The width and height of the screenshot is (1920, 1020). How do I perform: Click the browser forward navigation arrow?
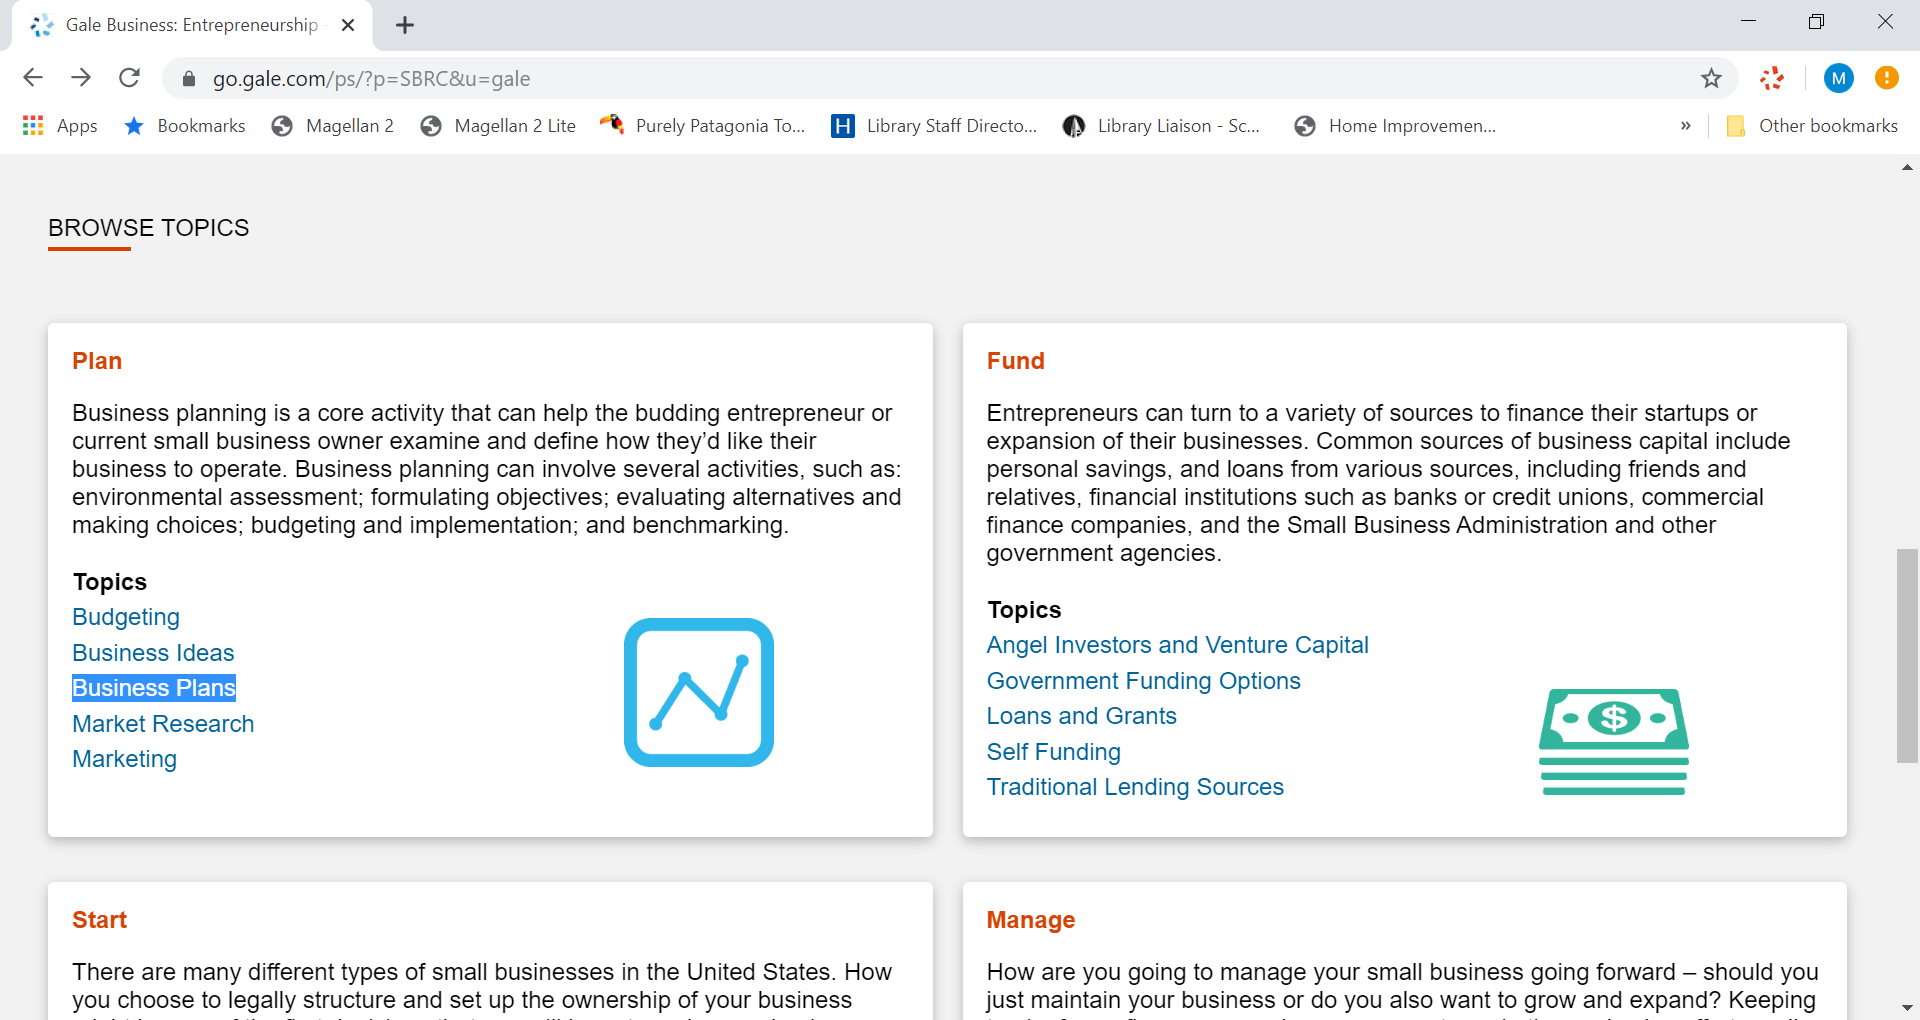(81, 78)
